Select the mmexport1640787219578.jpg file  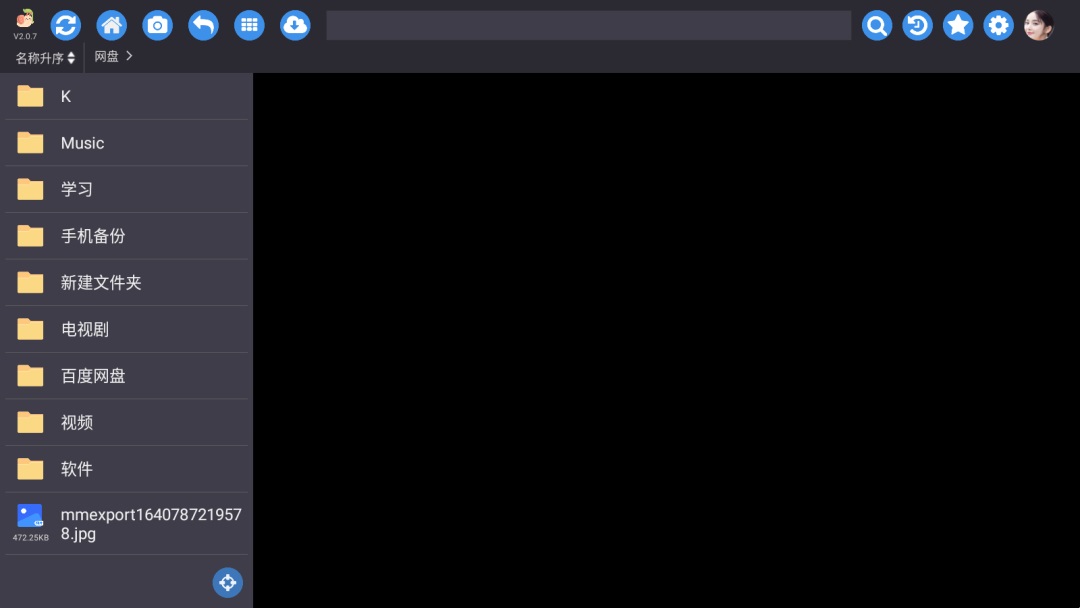point(127,524)
